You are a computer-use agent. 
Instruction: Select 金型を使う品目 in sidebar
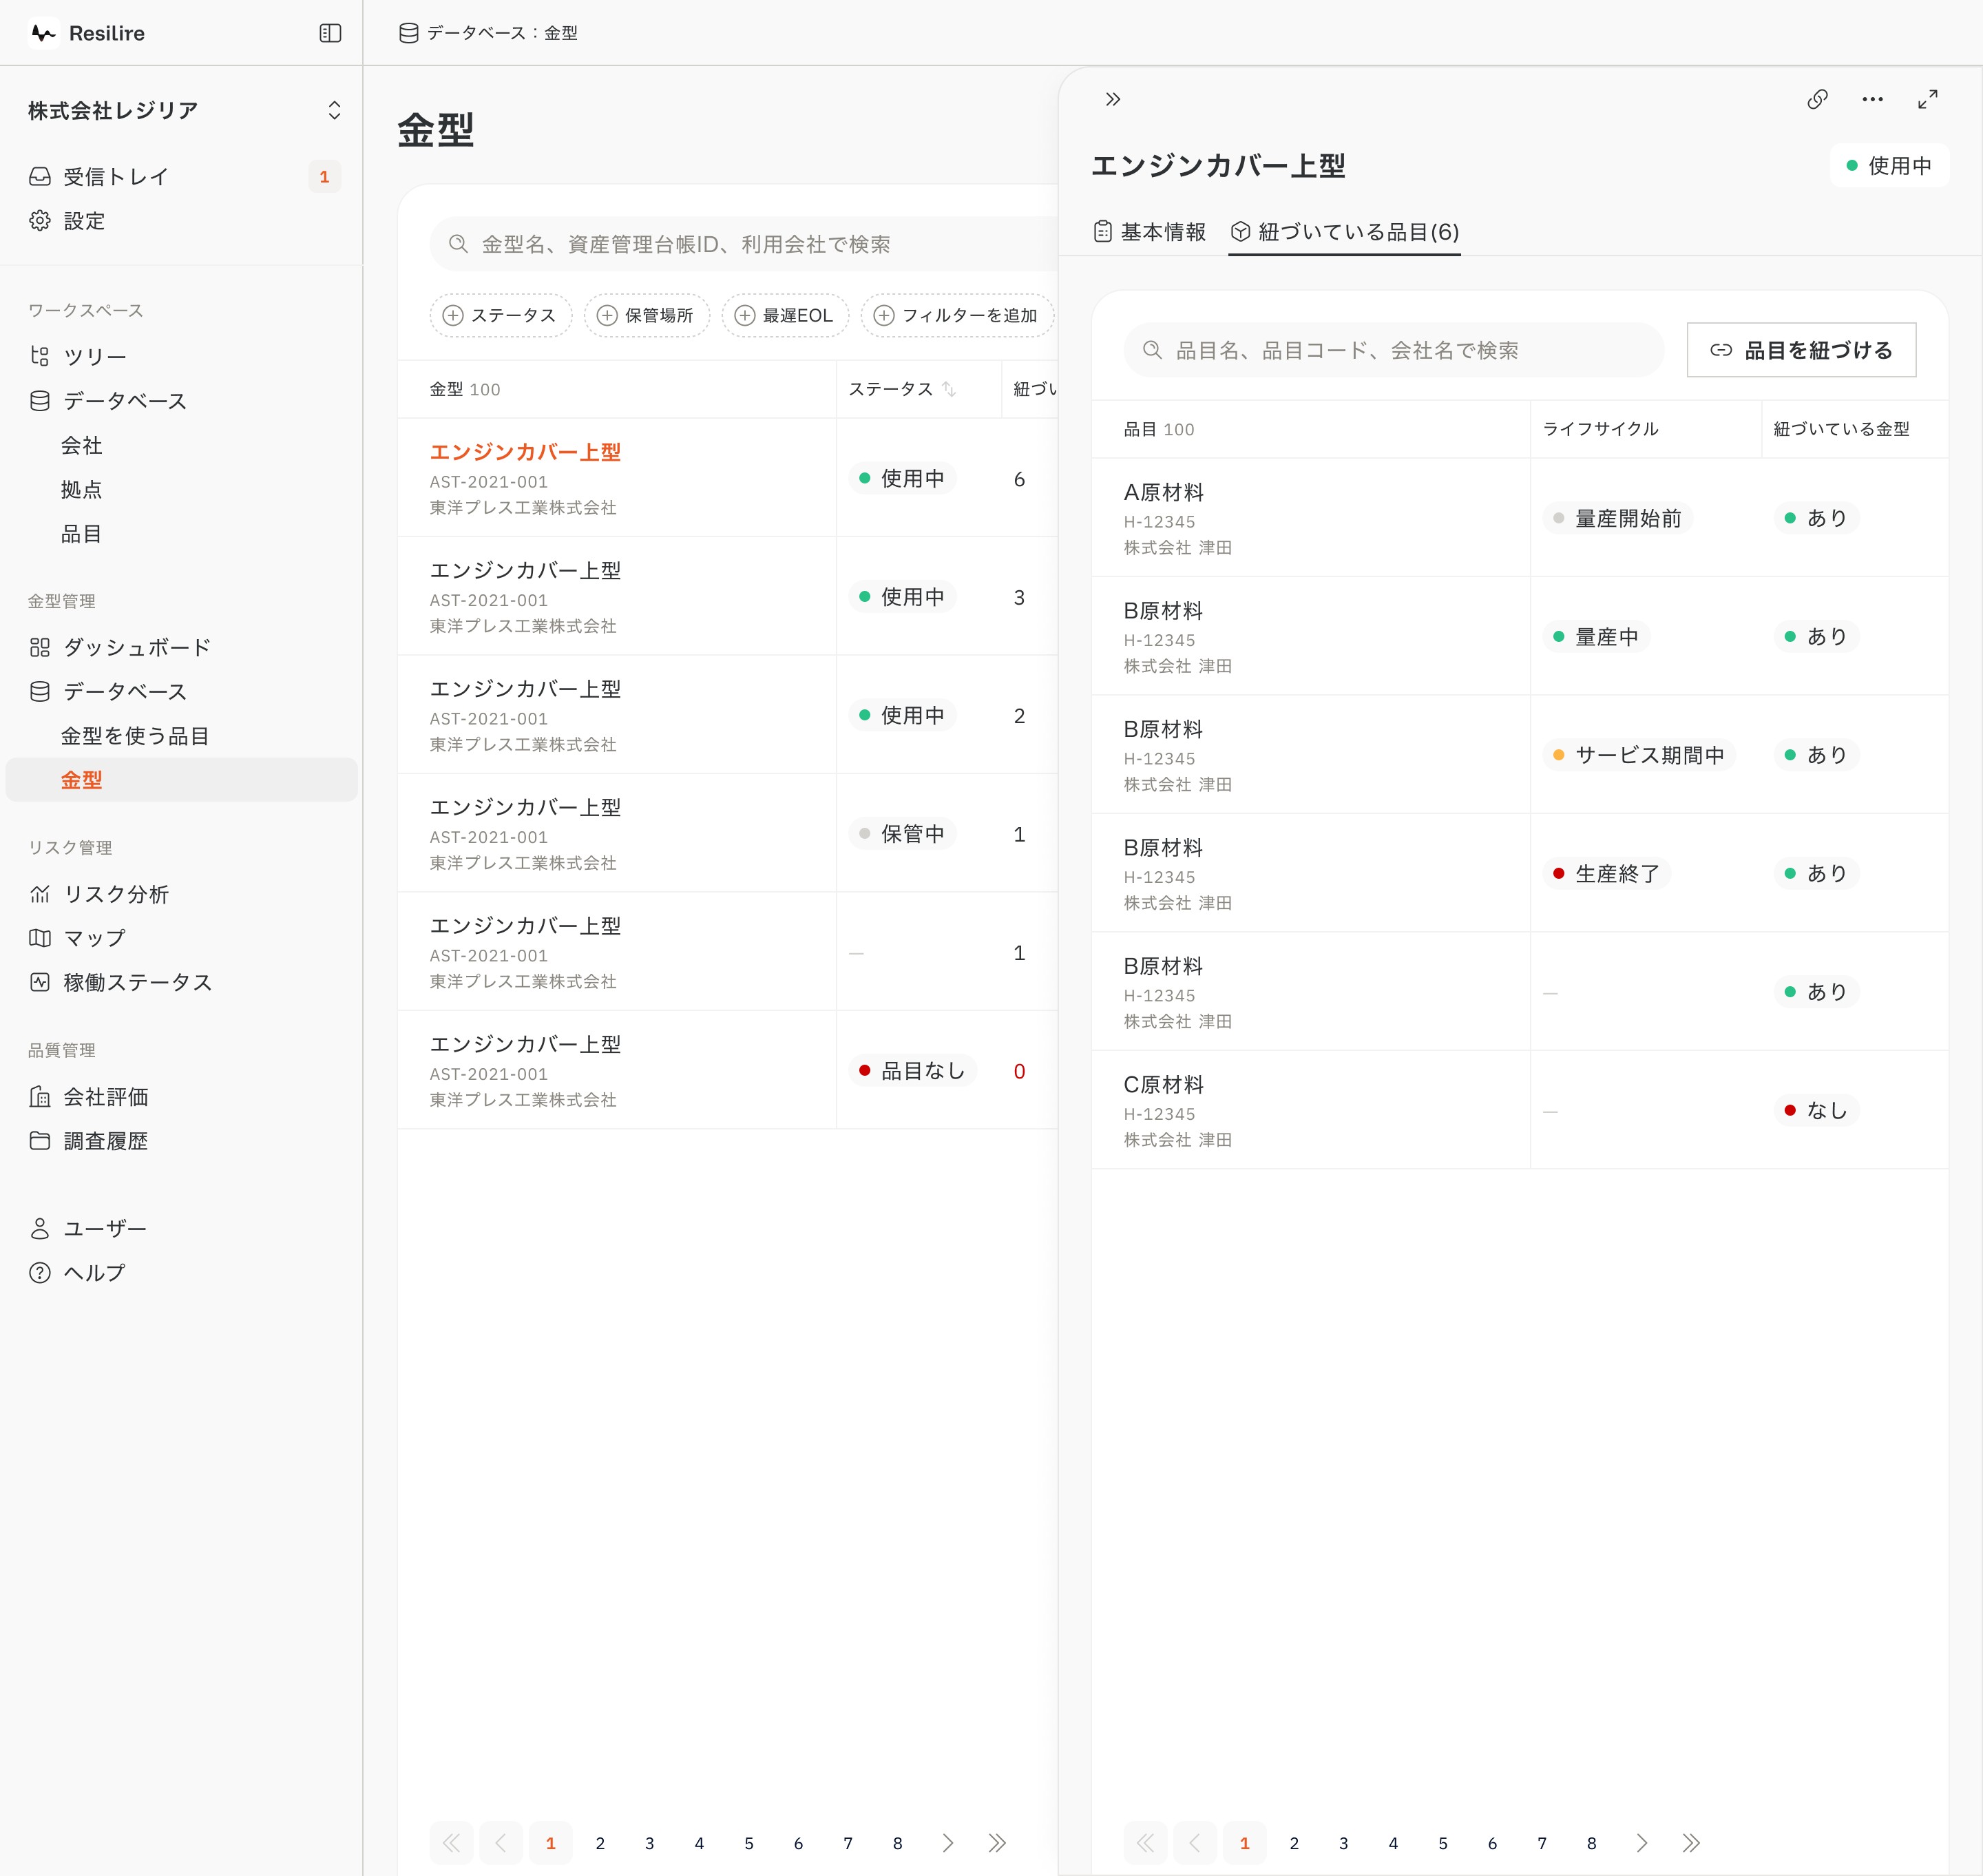pos(135,736)
